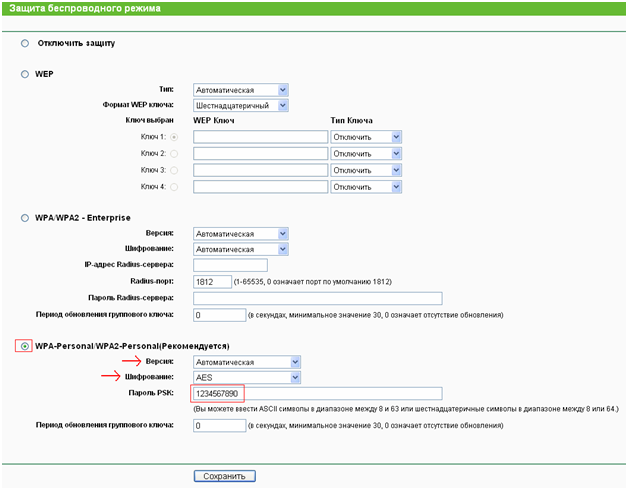Open the Формат WEP ключа dropdown
This screenshot has height=490, width=628.
point(240,105)
